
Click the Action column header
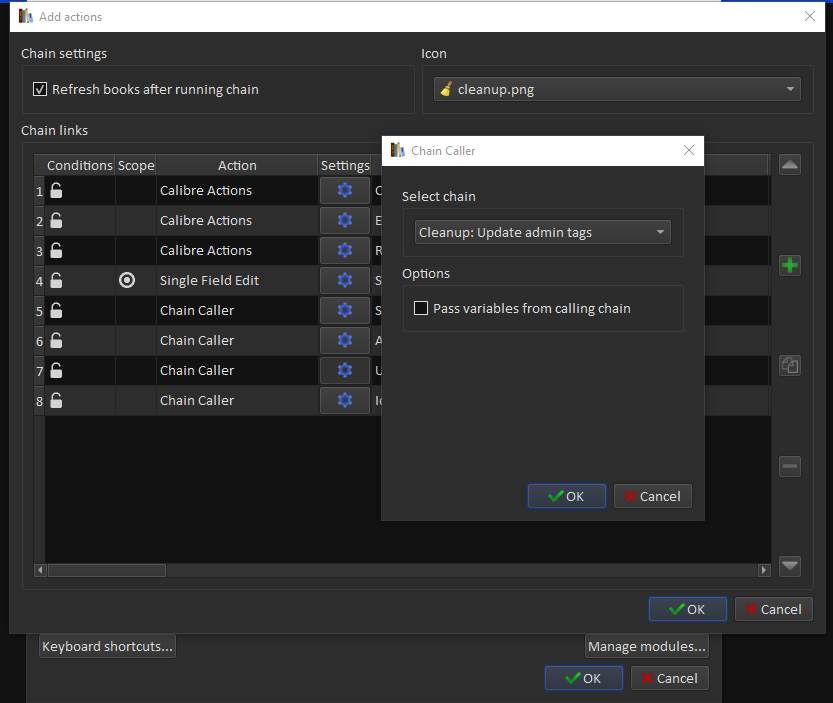pyautogui.click(x=237, y=165)
